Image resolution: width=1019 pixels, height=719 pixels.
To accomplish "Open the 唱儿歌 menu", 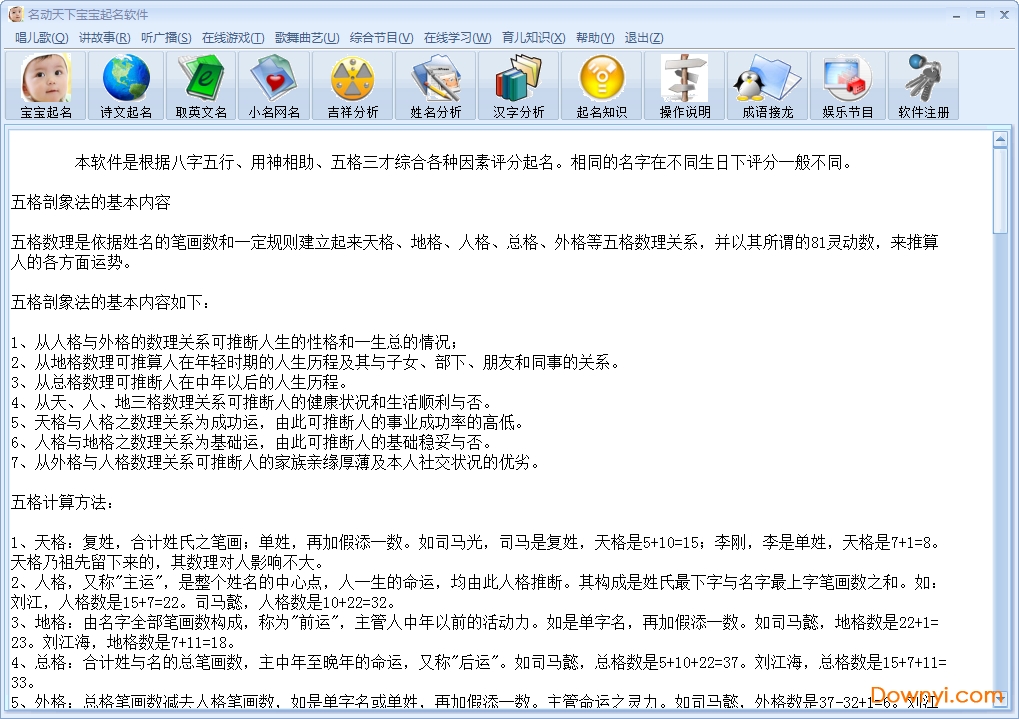I will (41, 38).
